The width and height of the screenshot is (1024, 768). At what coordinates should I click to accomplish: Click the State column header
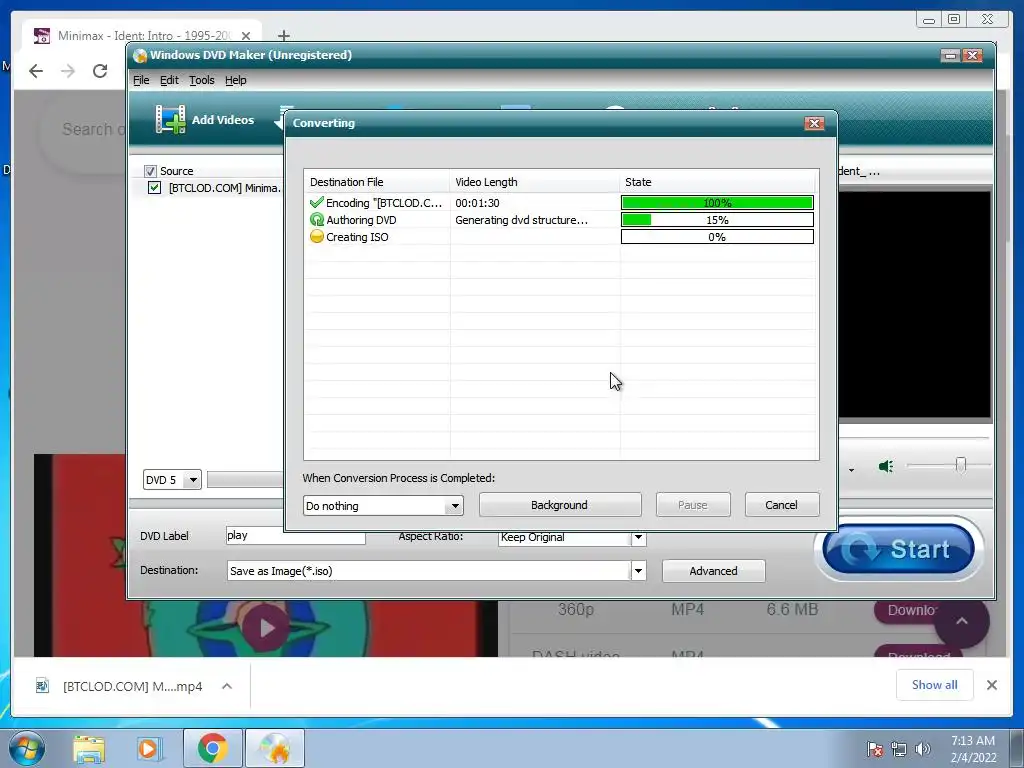click(718, 182)
